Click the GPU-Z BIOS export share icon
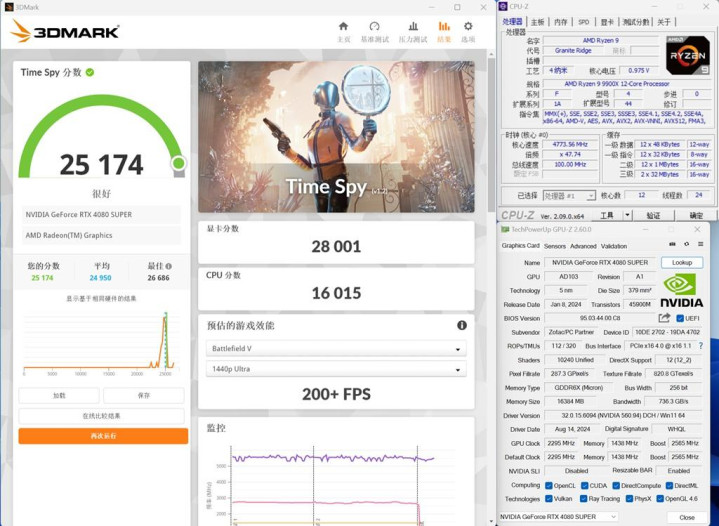The height and width of the screenshot is (526, 719). [x=664, y=318]
